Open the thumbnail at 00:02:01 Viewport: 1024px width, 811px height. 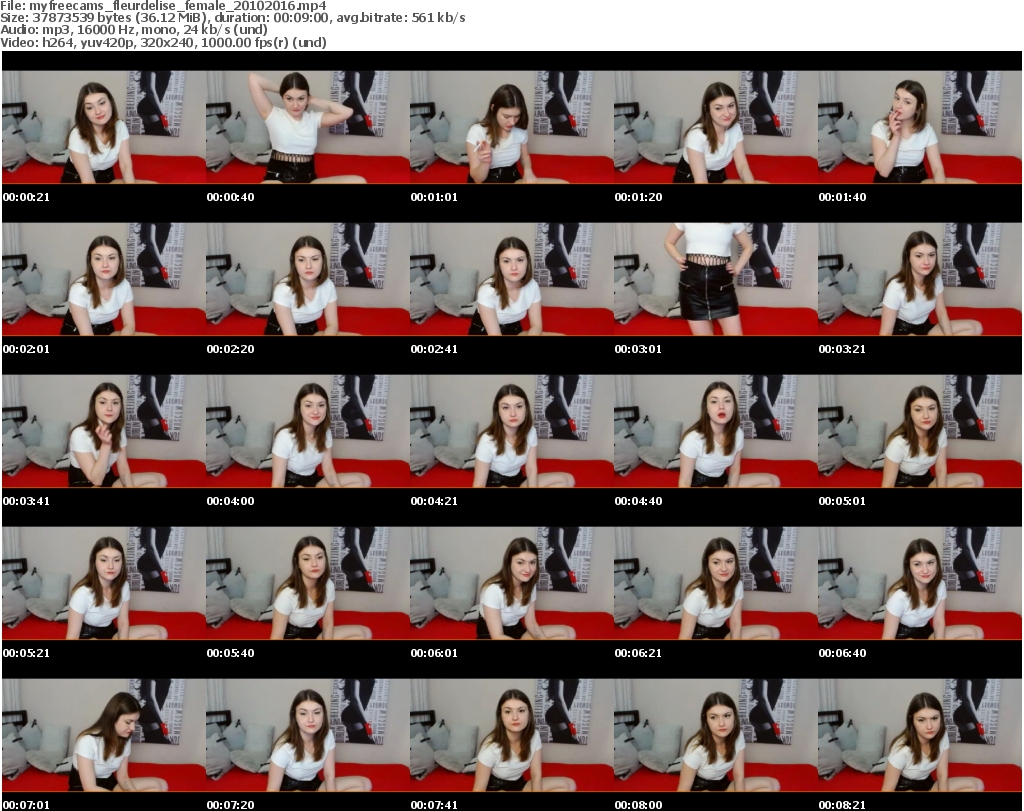pos(104,279)
